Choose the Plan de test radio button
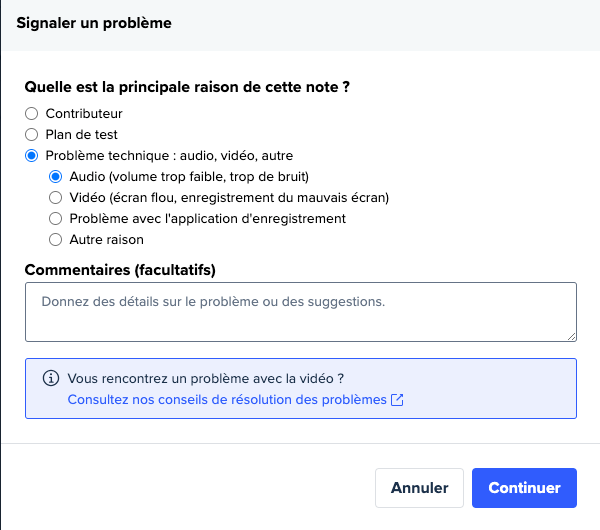The height and width of the screenshot is (530, 600). click(x=31, y=135)
